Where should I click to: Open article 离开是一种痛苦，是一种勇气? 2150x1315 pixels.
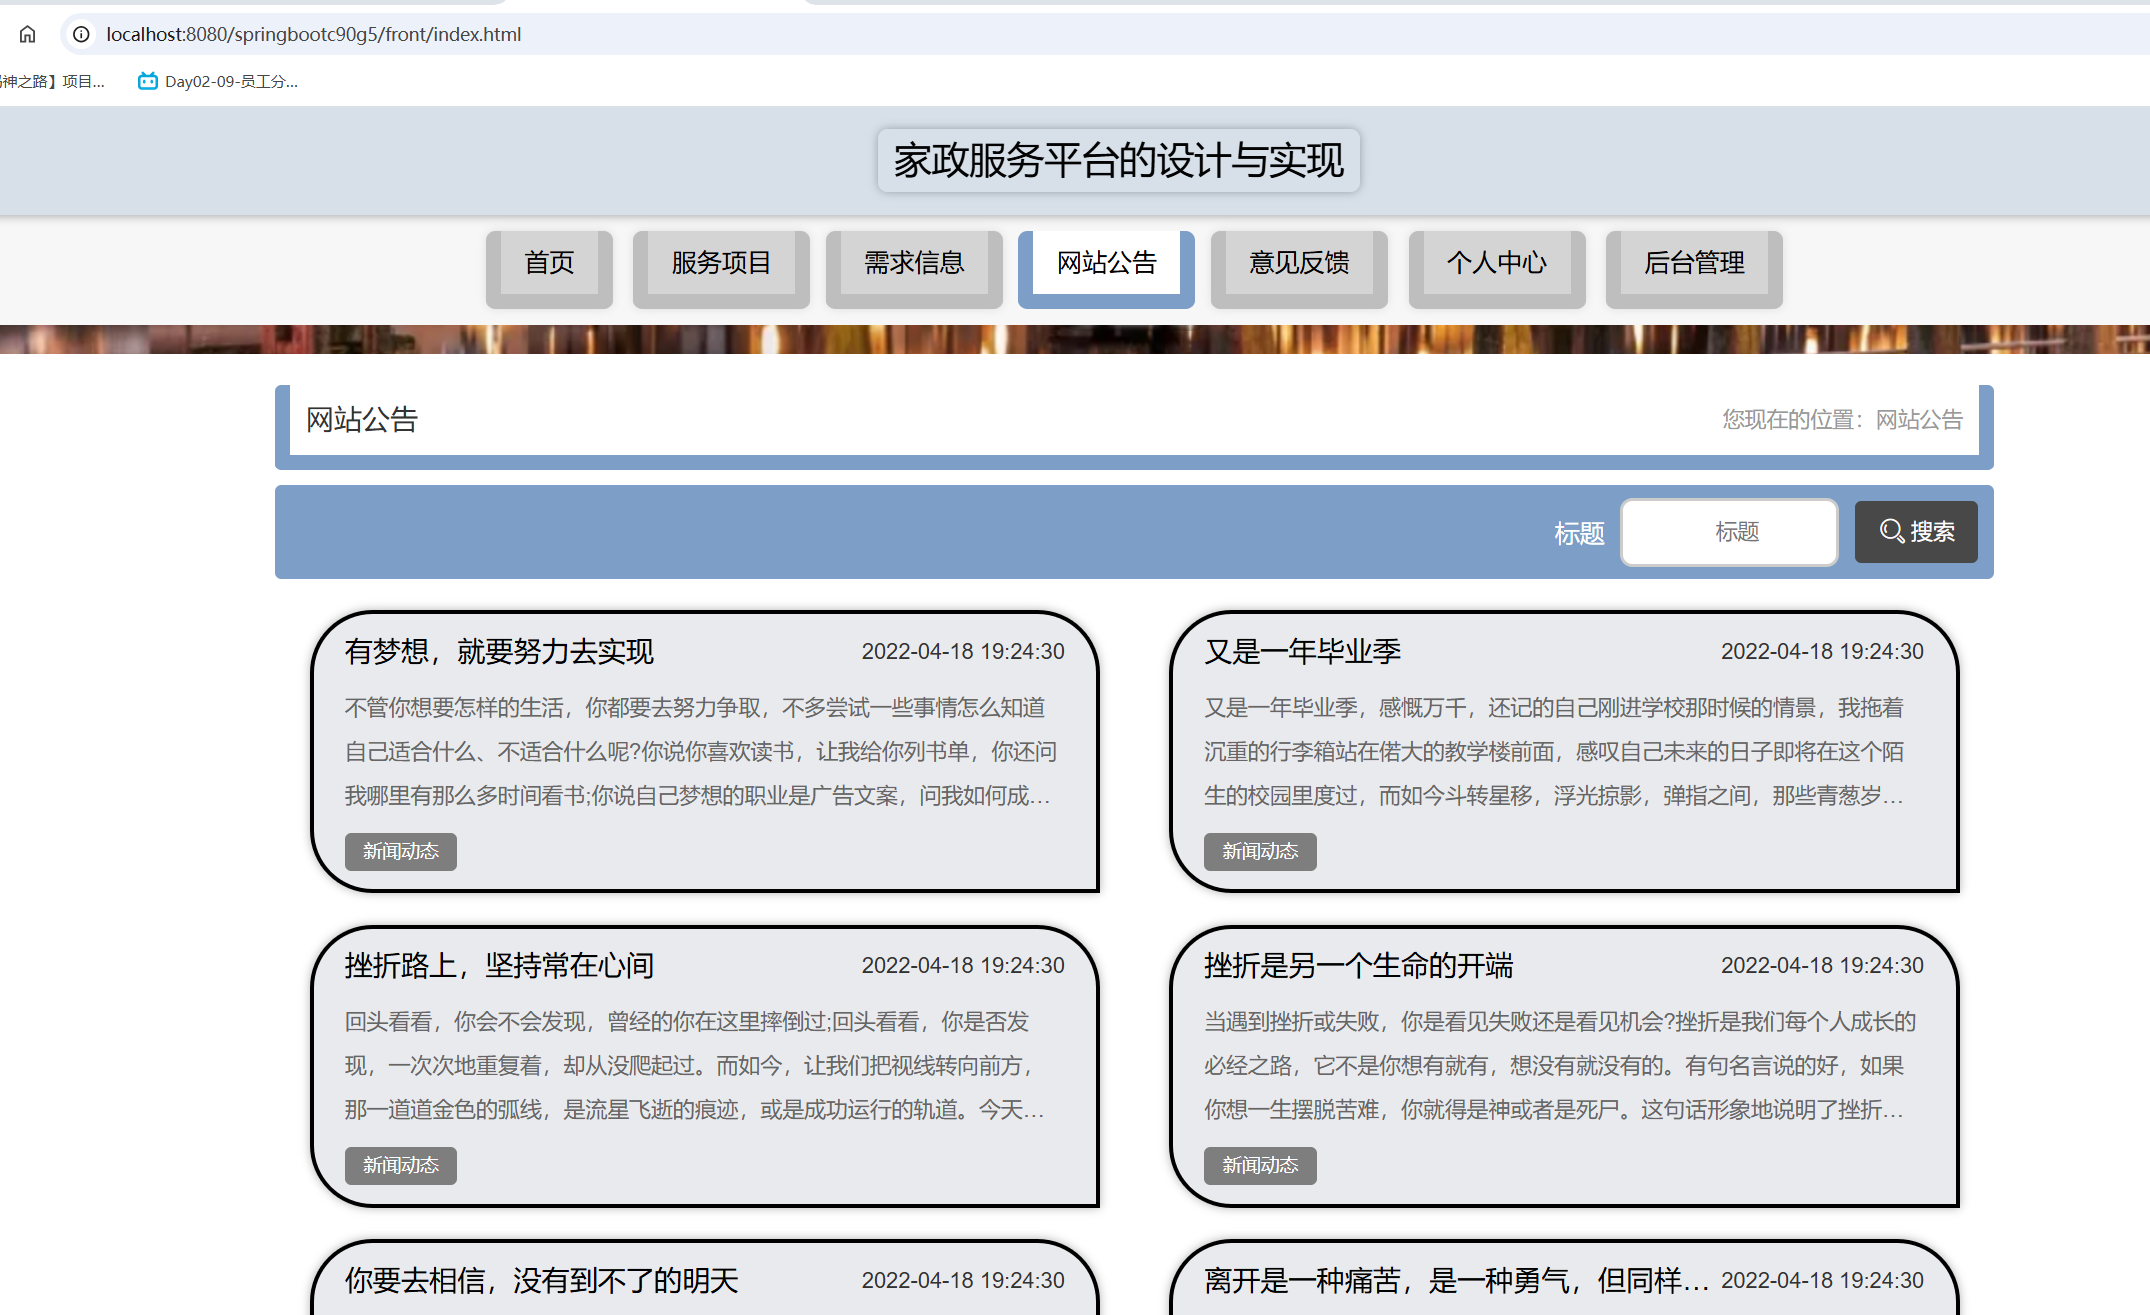coord(1456,1281)
